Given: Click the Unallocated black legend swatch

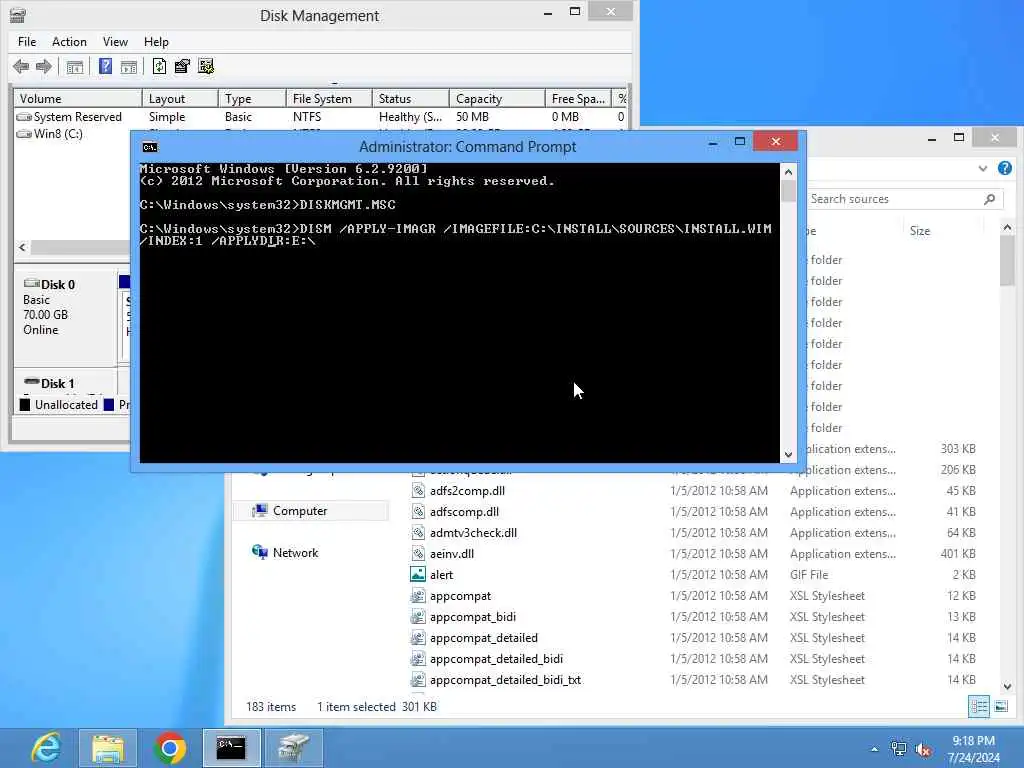Looking at the screenshot, I should click(x=25, y=405).
